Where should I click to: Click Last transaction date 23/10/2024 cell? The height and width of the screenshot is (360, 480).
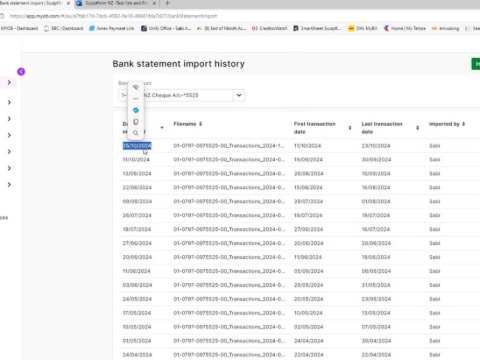376,146
